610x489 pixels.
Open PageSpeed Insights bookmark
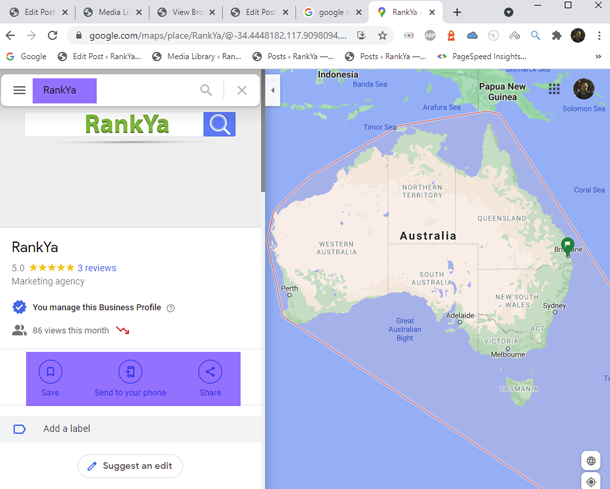click(x=482, y=56)
